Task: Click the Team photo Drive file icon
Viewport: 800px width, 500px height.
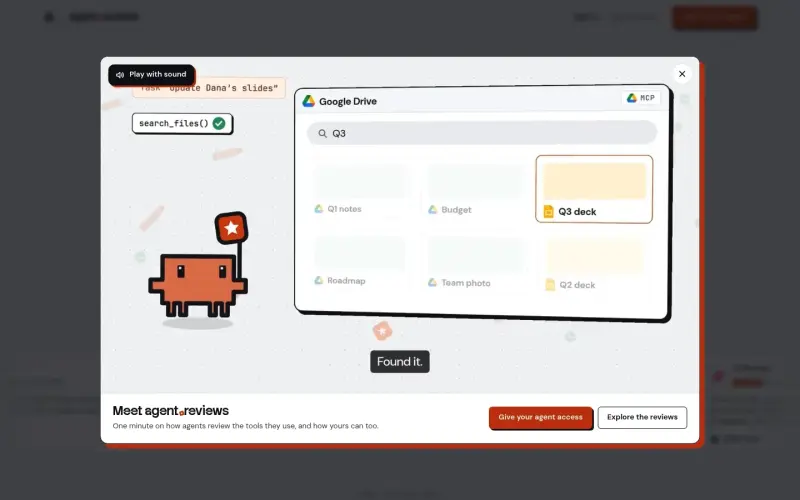Action: [x=433, y=282]
